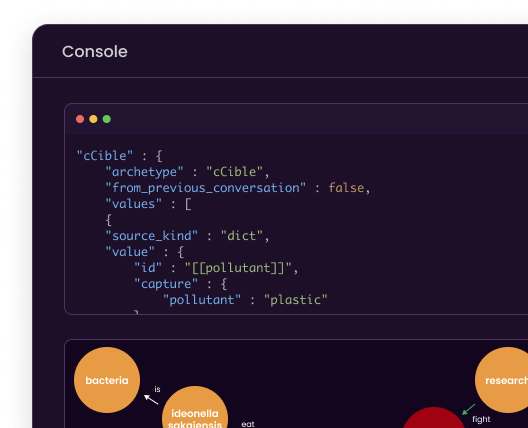The image size is (528, 428).
Task: Click the "source_kind" key
Action: tap(151, 236)
